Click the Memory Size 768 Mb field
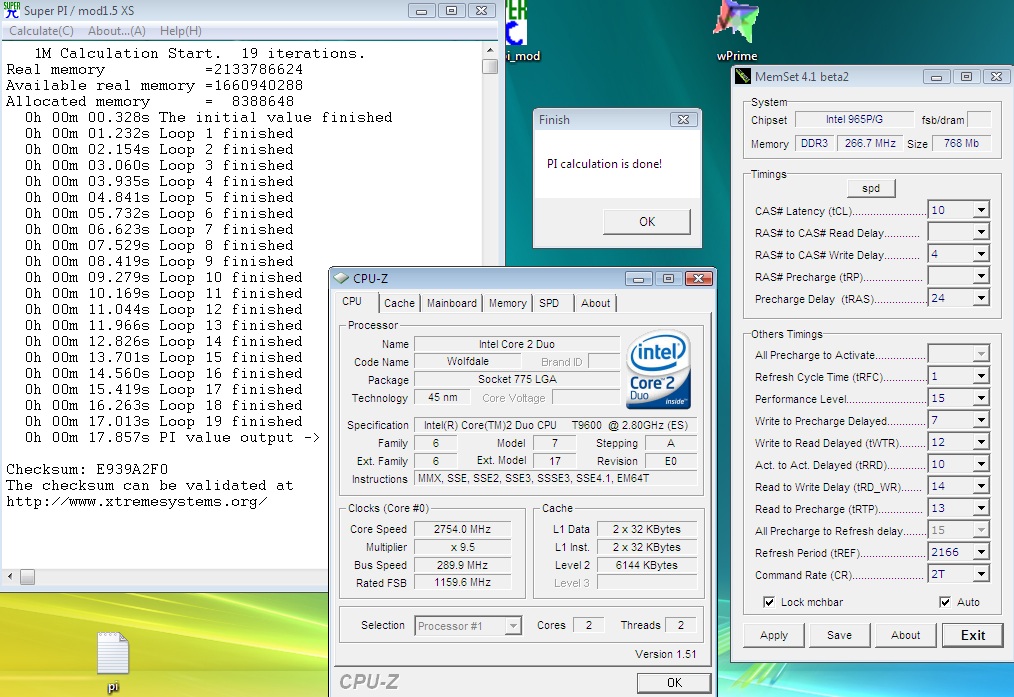The image size is (1014, 697). (962, 144)
